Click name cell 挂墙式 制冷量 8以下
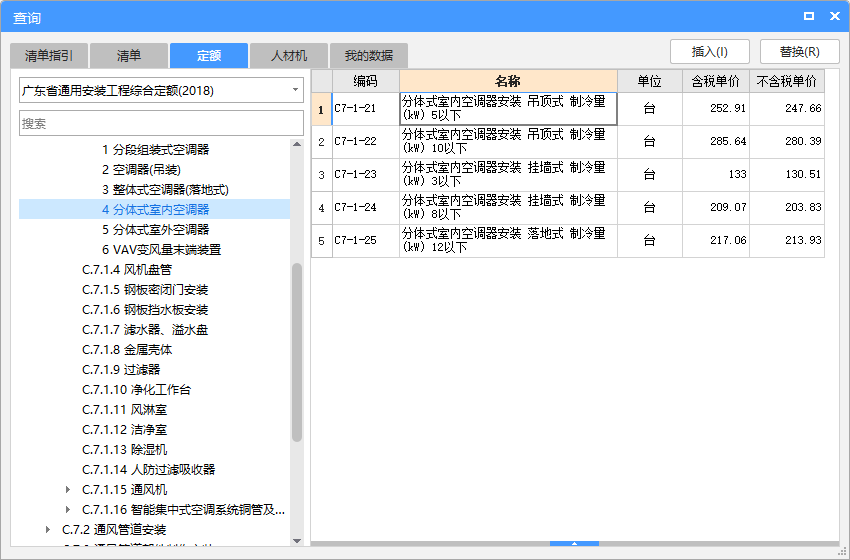 point(508,208)
